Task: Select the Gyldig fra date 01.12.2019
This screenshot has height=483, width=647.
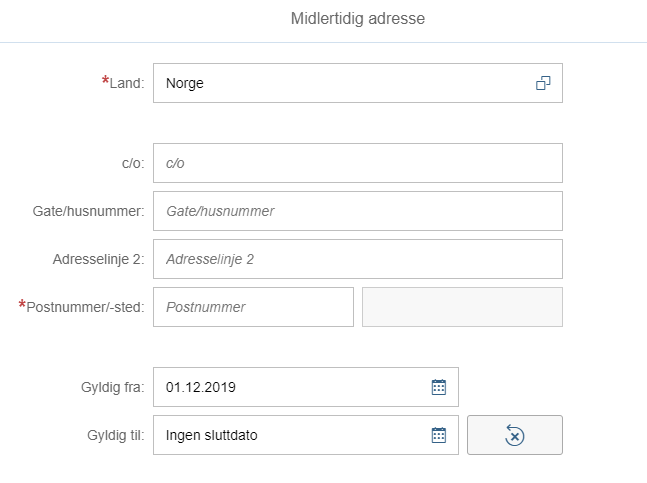Action: point(306,387)
